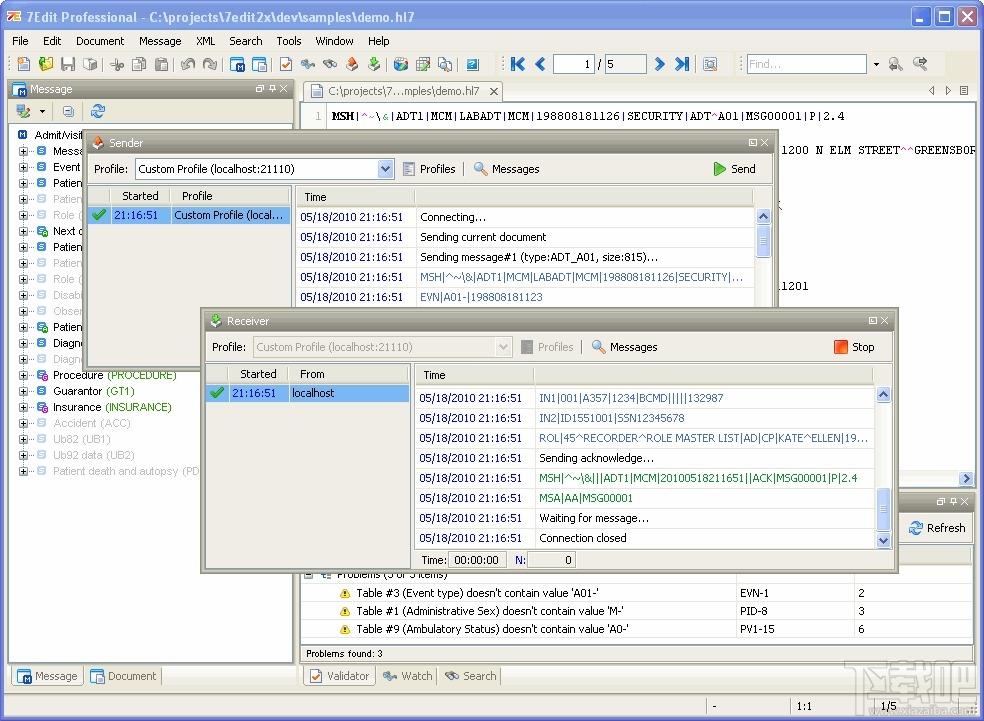The height and width of the screenshot is (721, 984).
Task: Click the Refresh button in validator panel
Action: 937,528
